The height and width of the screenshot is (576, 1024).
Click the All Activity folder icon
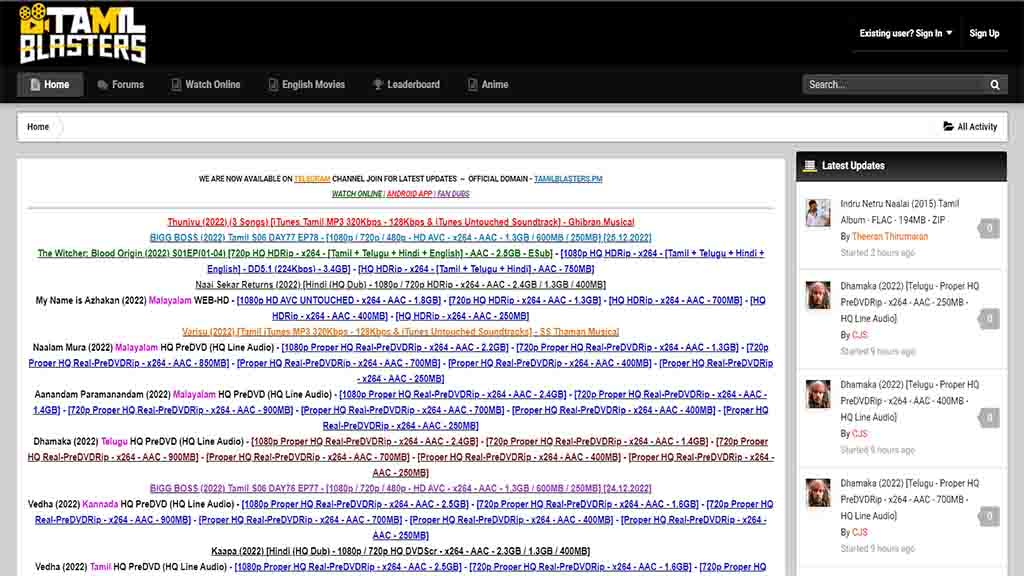coord(948,126)
